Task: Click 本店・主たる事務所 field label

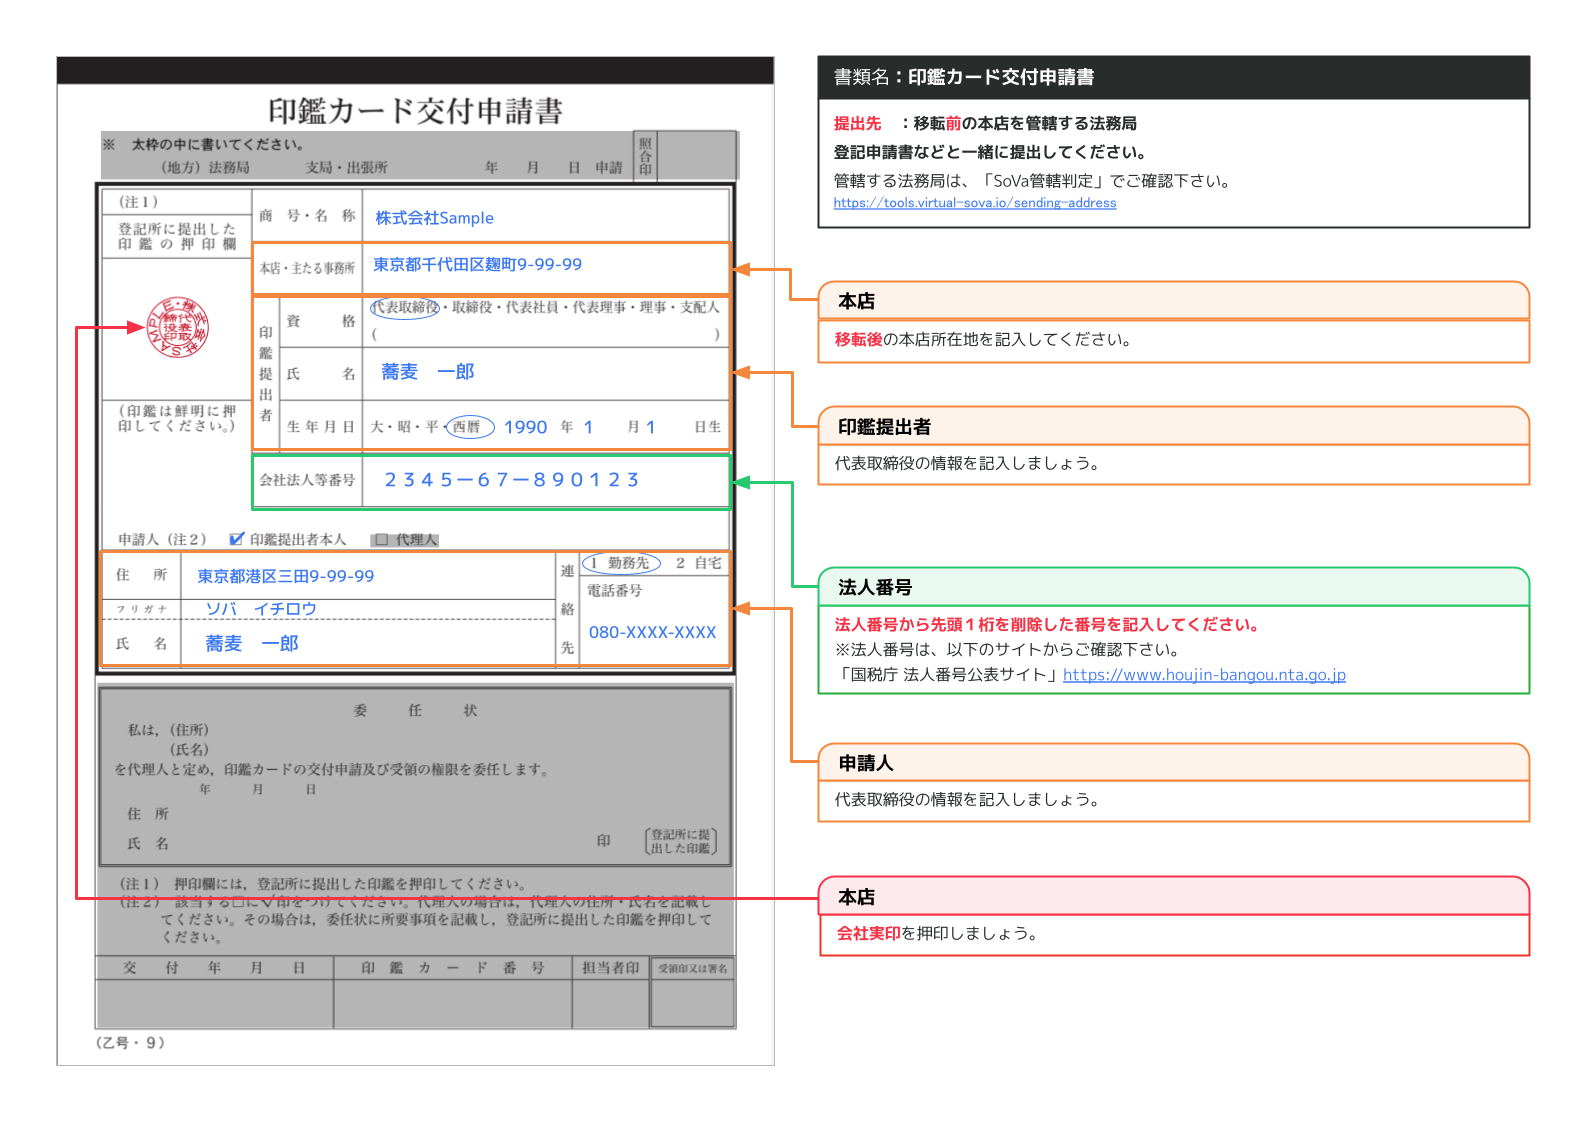Action: [x=307, y=268]
